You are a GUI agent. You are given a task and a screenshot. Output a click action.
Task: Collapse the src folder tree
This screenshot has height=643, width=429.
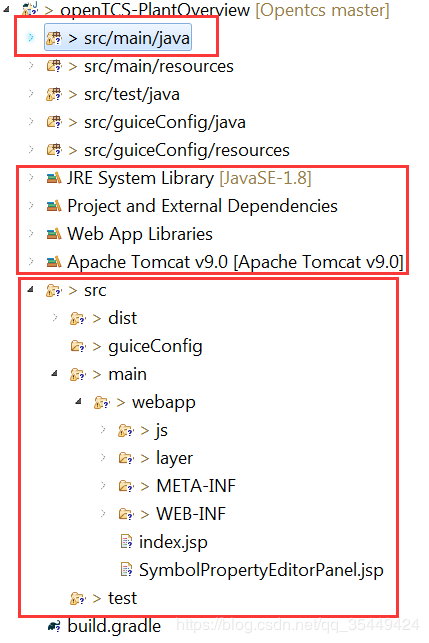click(x=30, y=290)
